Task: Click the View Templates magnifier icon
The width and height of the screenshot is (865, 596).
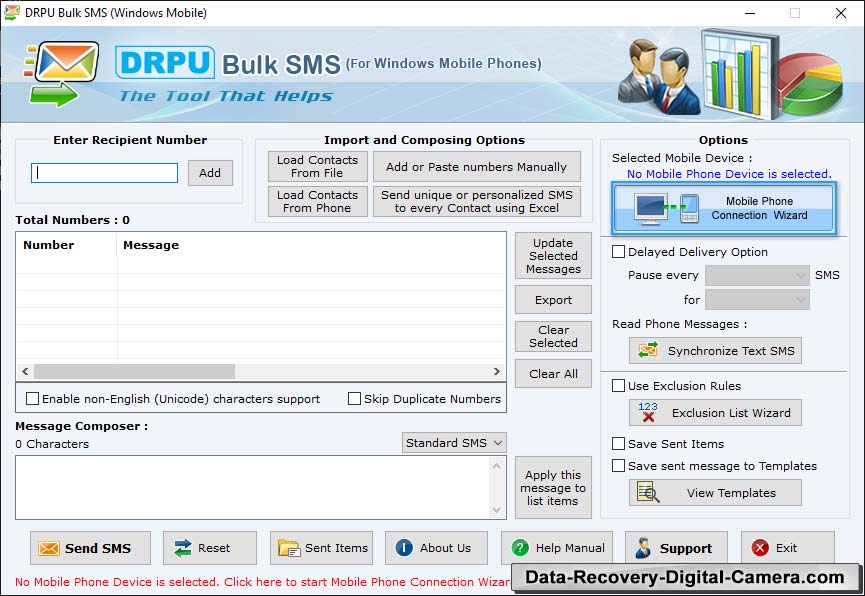Action: (x=648, y=492)
